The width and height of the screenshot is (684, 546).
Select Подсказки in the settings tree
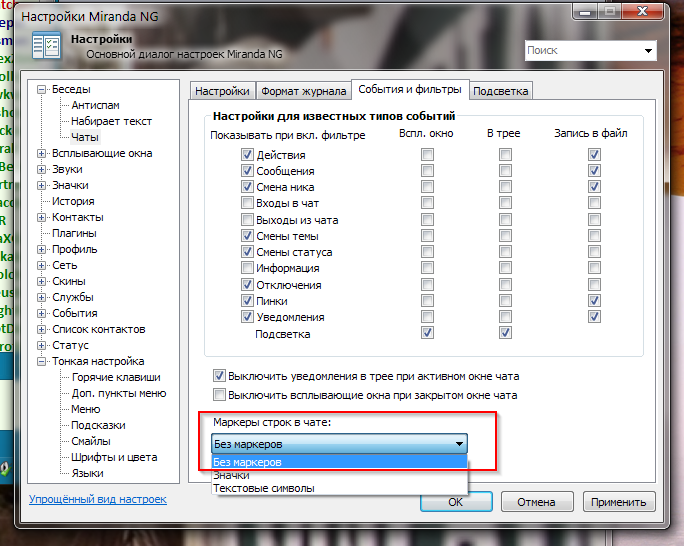tap(98, 425)
